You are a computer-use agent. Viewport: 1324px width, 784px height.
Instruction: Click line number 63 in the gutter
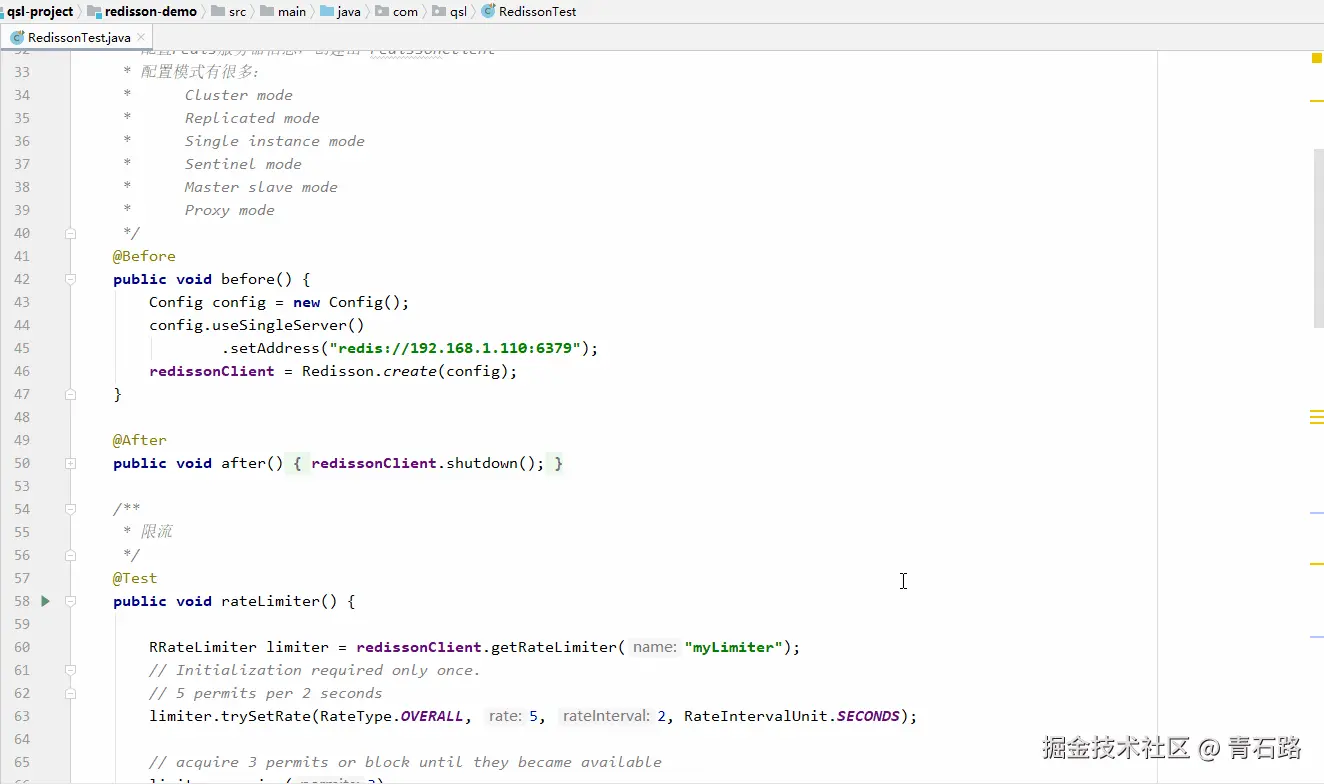point(22,716)
